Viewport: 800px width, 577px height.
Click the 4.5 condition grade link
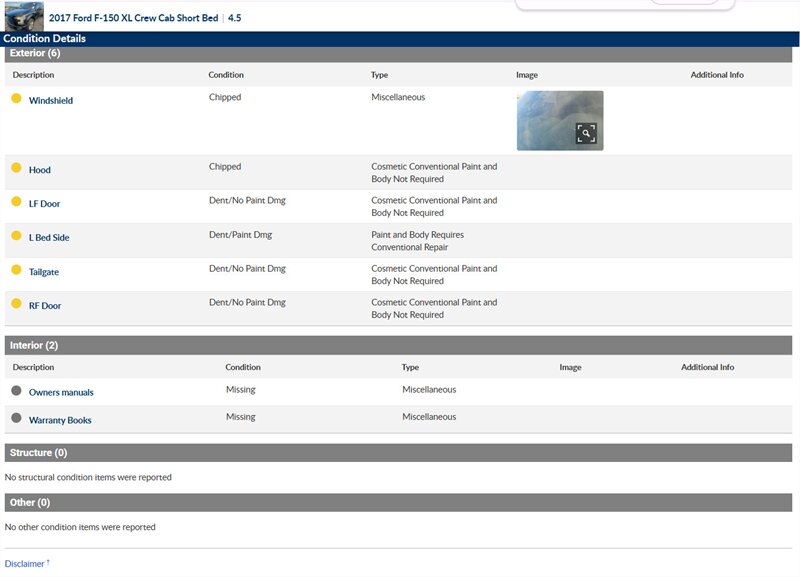[x=235, y=18]
